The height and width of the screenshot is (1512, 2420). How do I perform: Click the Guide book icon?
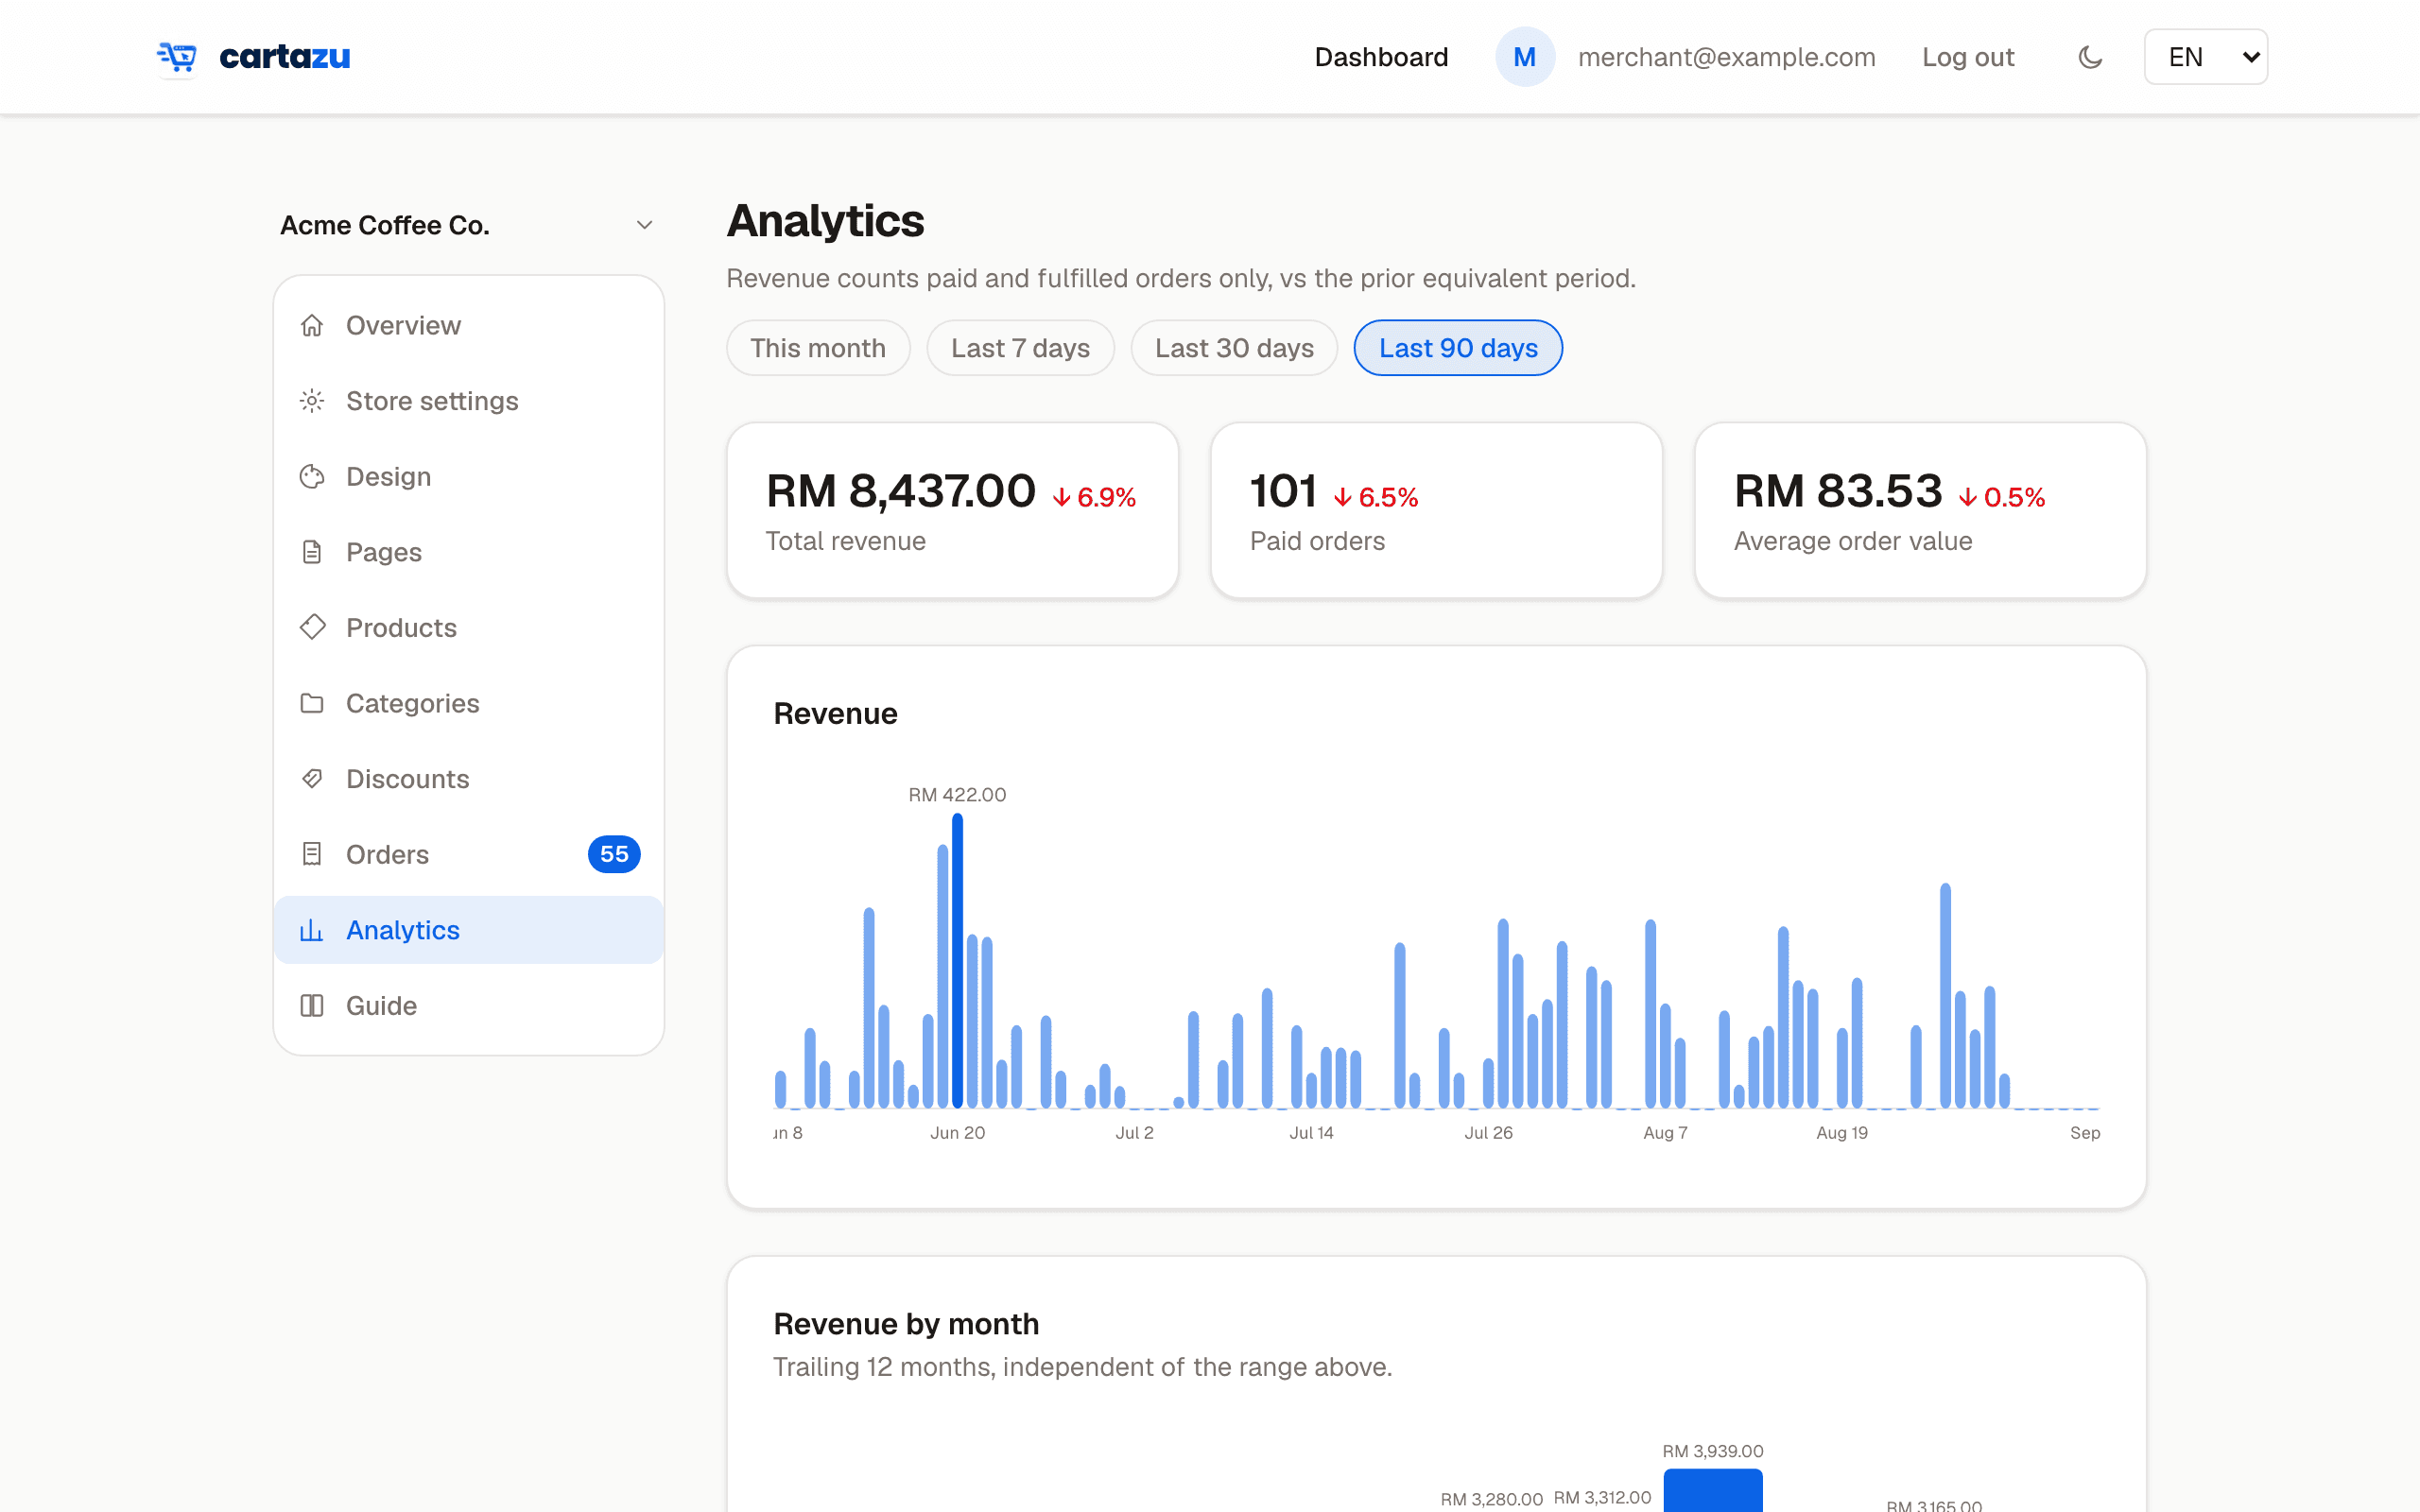tap(312, 1005)
